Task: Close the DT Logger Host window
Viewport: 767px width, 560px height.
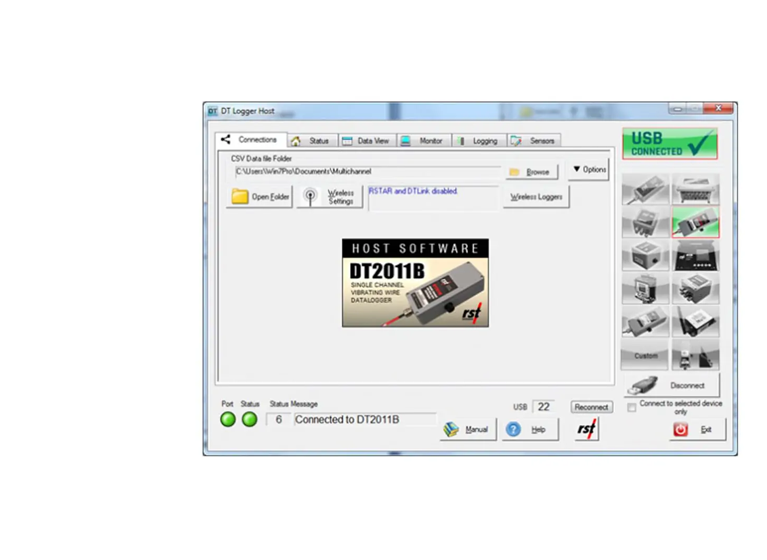Action: click(x=718, y=108)
